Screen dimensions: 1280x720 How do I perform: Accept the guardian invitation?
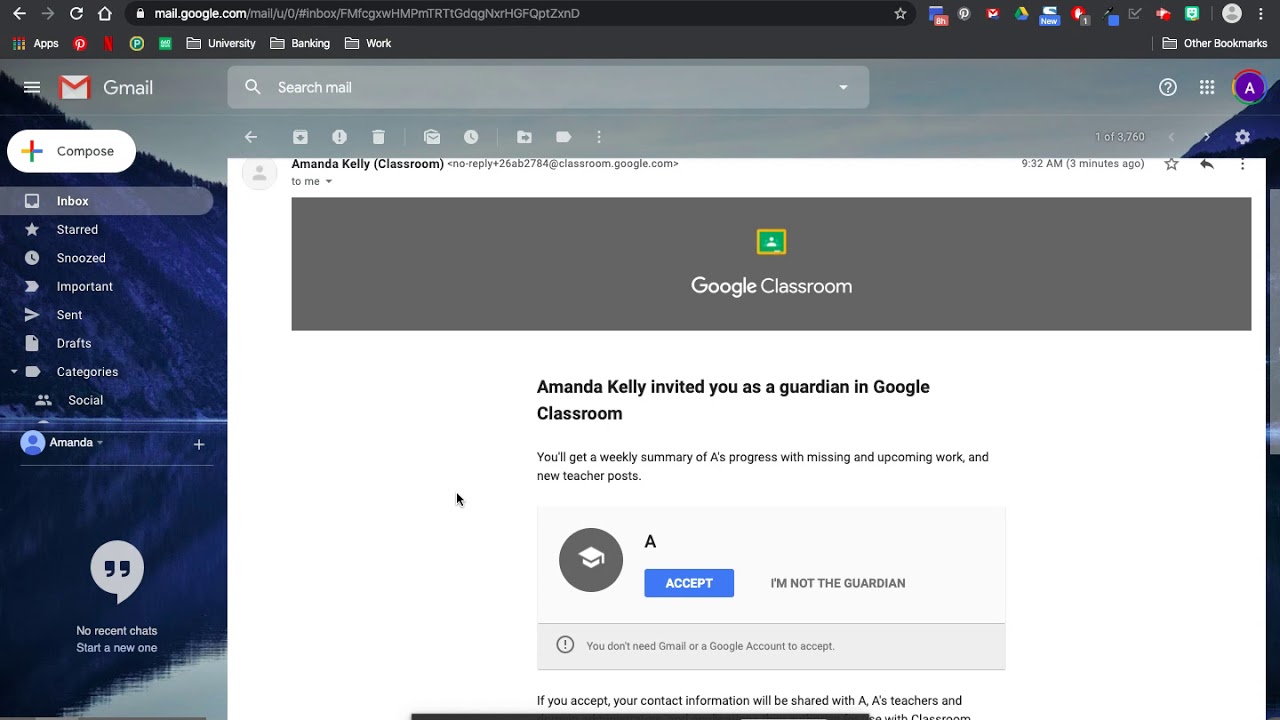tap(689, 583)
